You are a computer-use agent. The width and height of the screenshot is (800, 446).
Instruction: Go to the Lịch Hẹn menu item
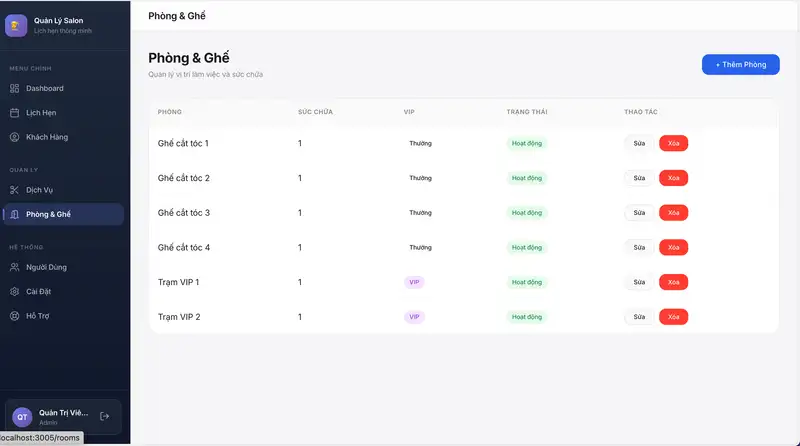[x=41, y=113]
